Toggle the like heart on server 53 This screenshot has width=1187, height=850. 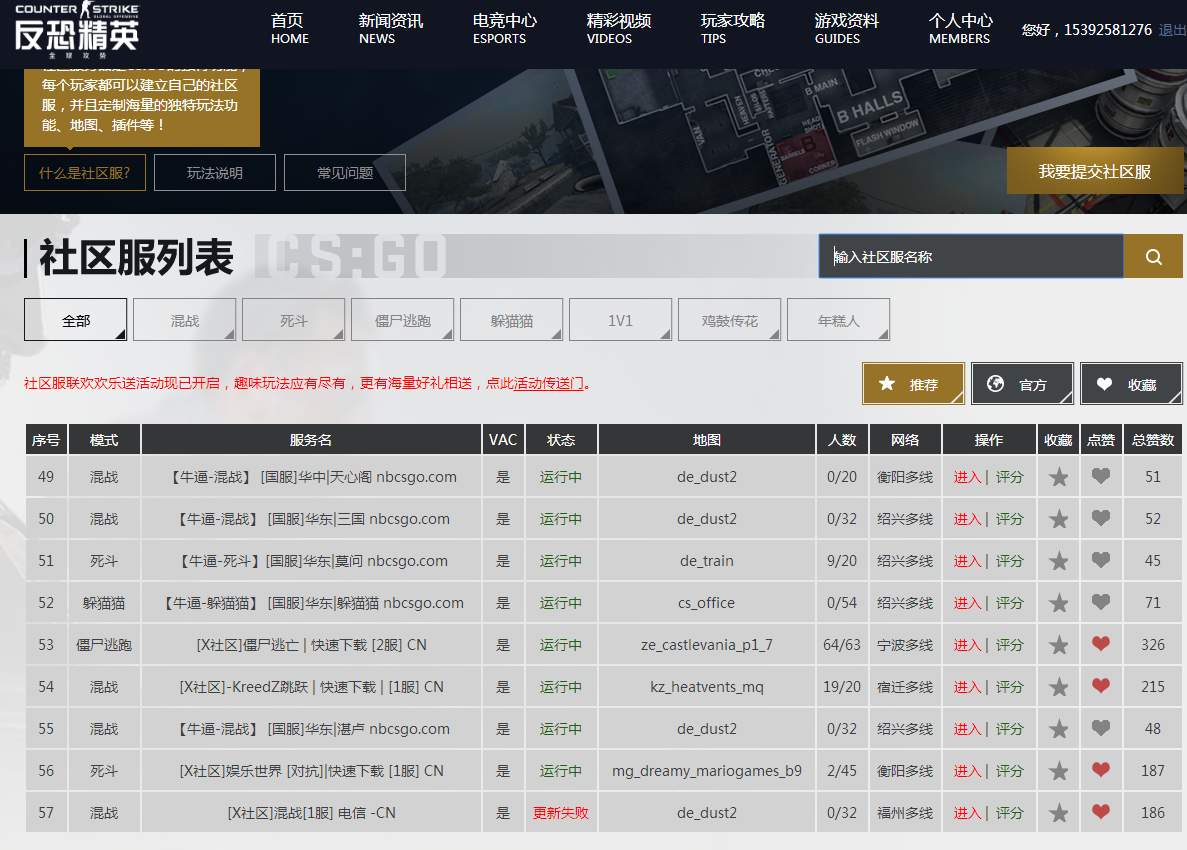pos(1101,644)
